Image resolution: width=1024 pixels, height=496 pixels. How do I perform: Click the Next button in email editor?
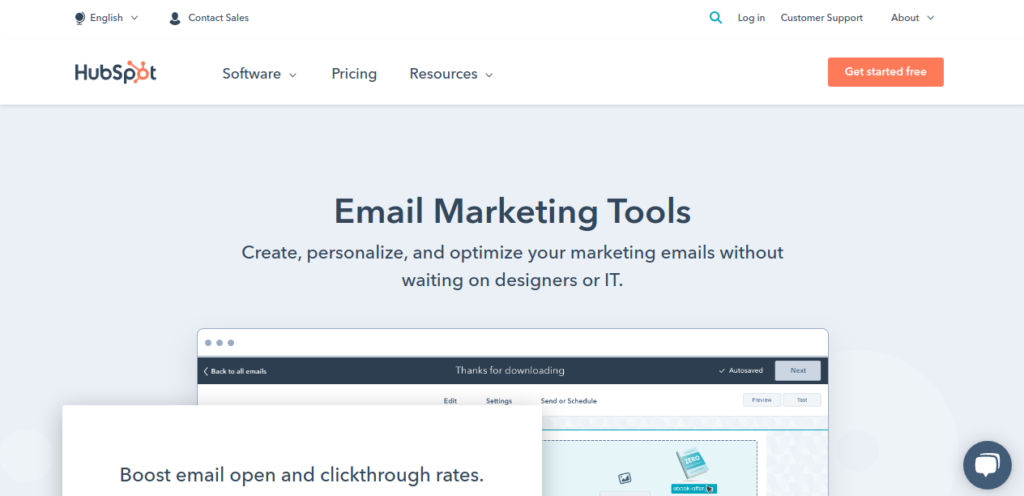tap(797, 371)
